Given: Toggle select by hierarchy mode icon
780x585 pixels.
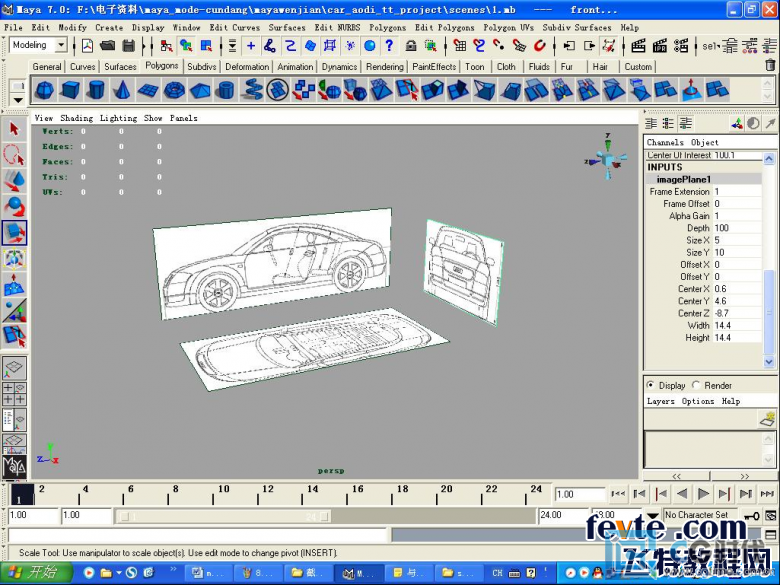Looking at the screenshot, I should pos(166,46).
